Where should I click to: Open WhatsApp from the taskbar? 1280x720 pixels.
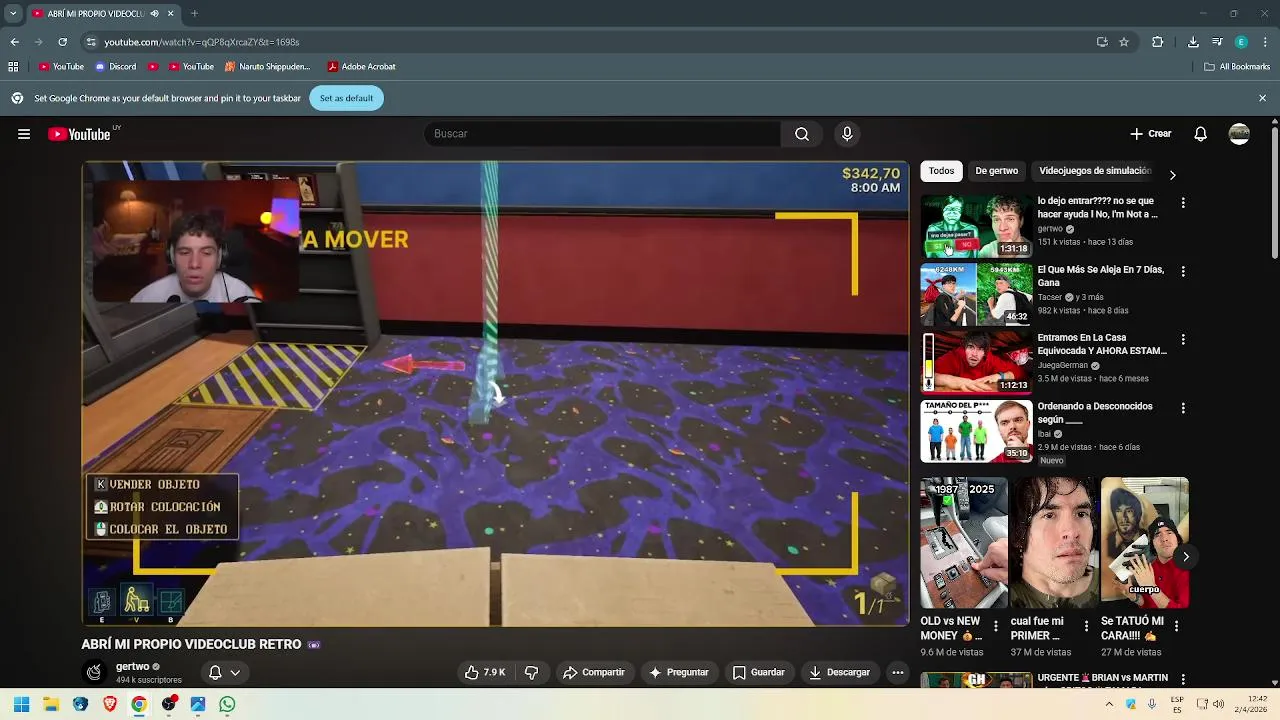[227, 704]
